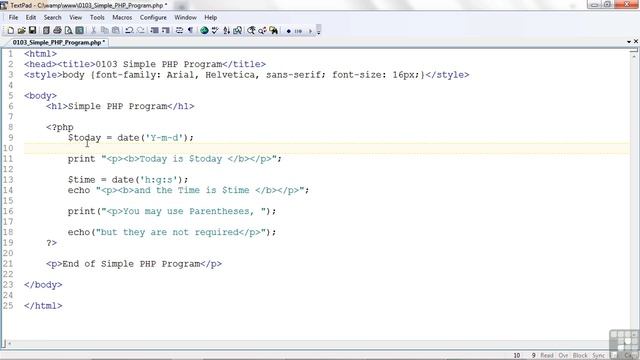Screen dimensions: 640x360
Task: Click the '<head><title>0103 Simple PHP Program' line
Action: coord(145,64)
